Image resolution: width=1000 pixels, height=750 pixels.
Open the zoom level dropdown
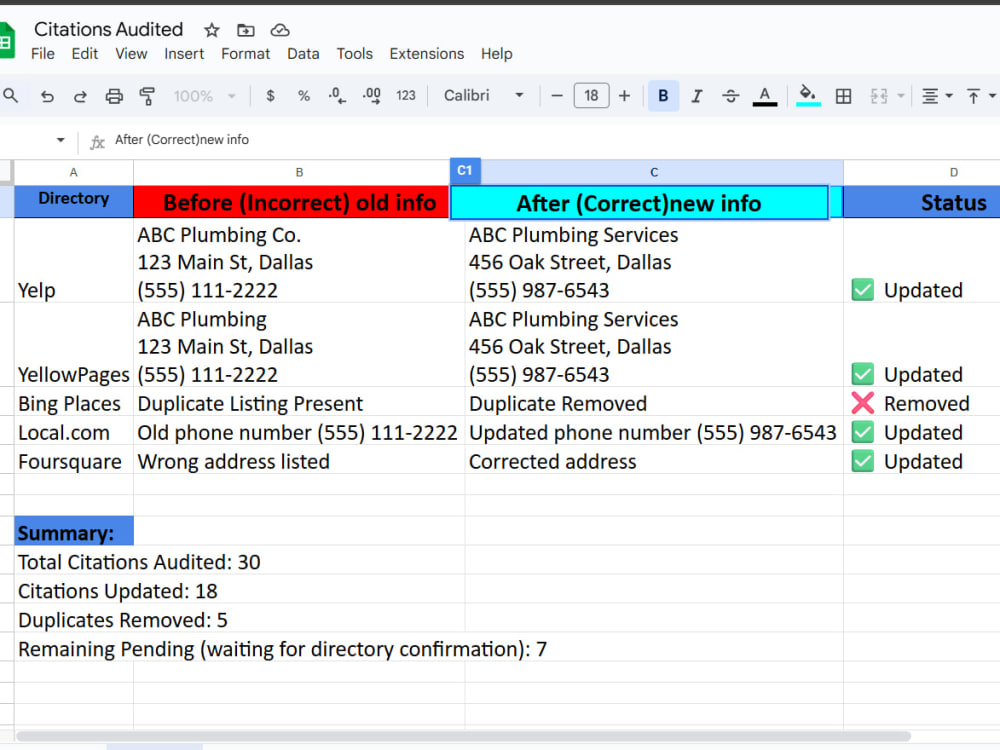coord(204,96)
